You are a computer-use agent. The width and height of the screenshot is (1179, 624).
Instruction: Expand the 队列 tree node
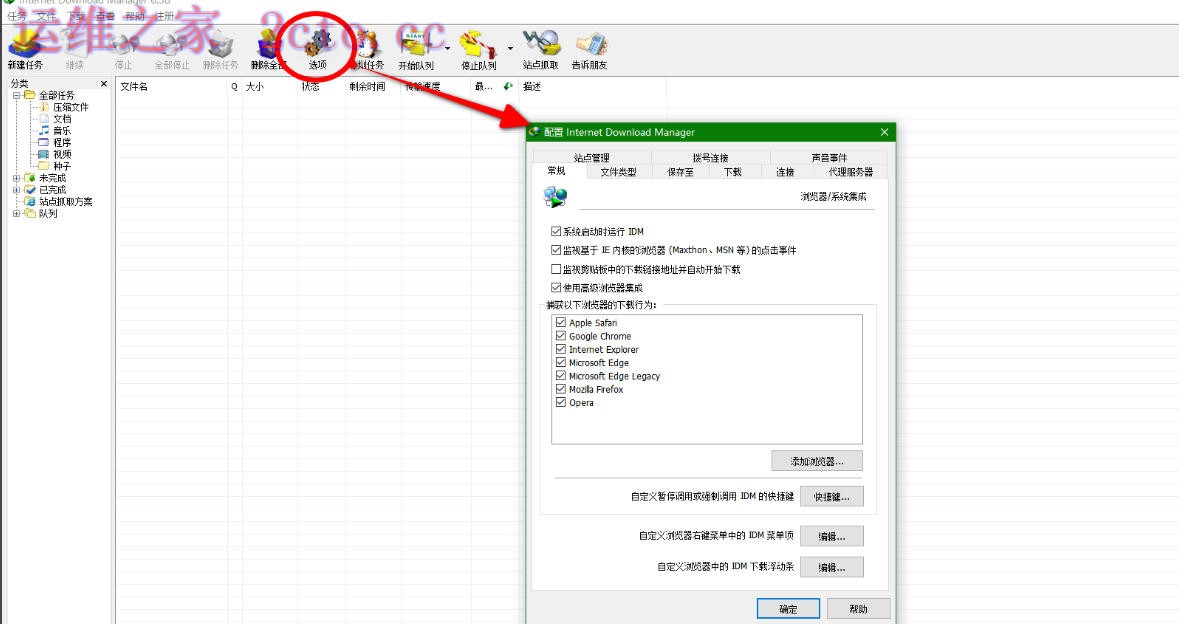click(x=17, y=214)
